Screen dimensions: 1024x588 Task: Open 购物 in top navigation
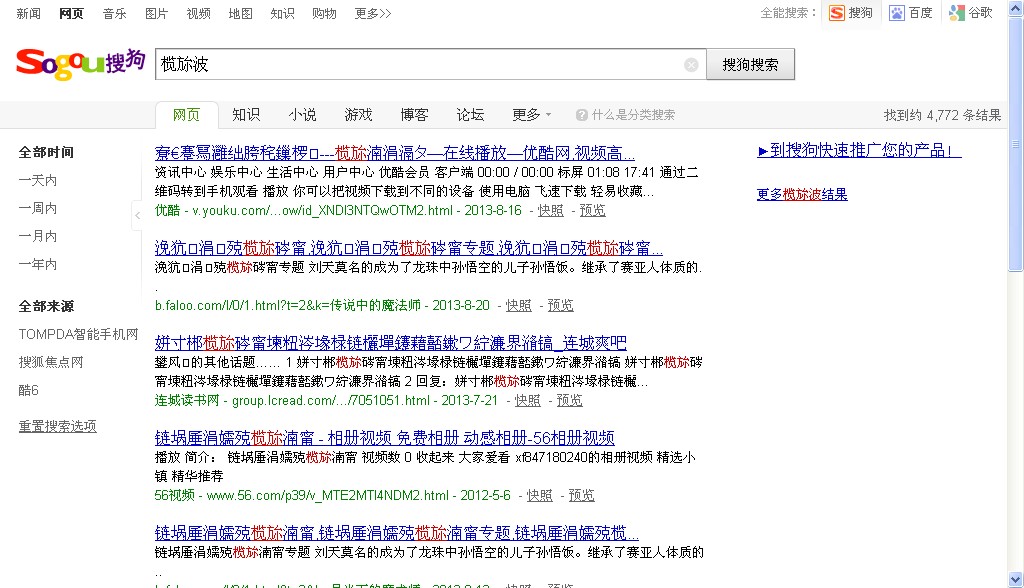tap(324, 13)
